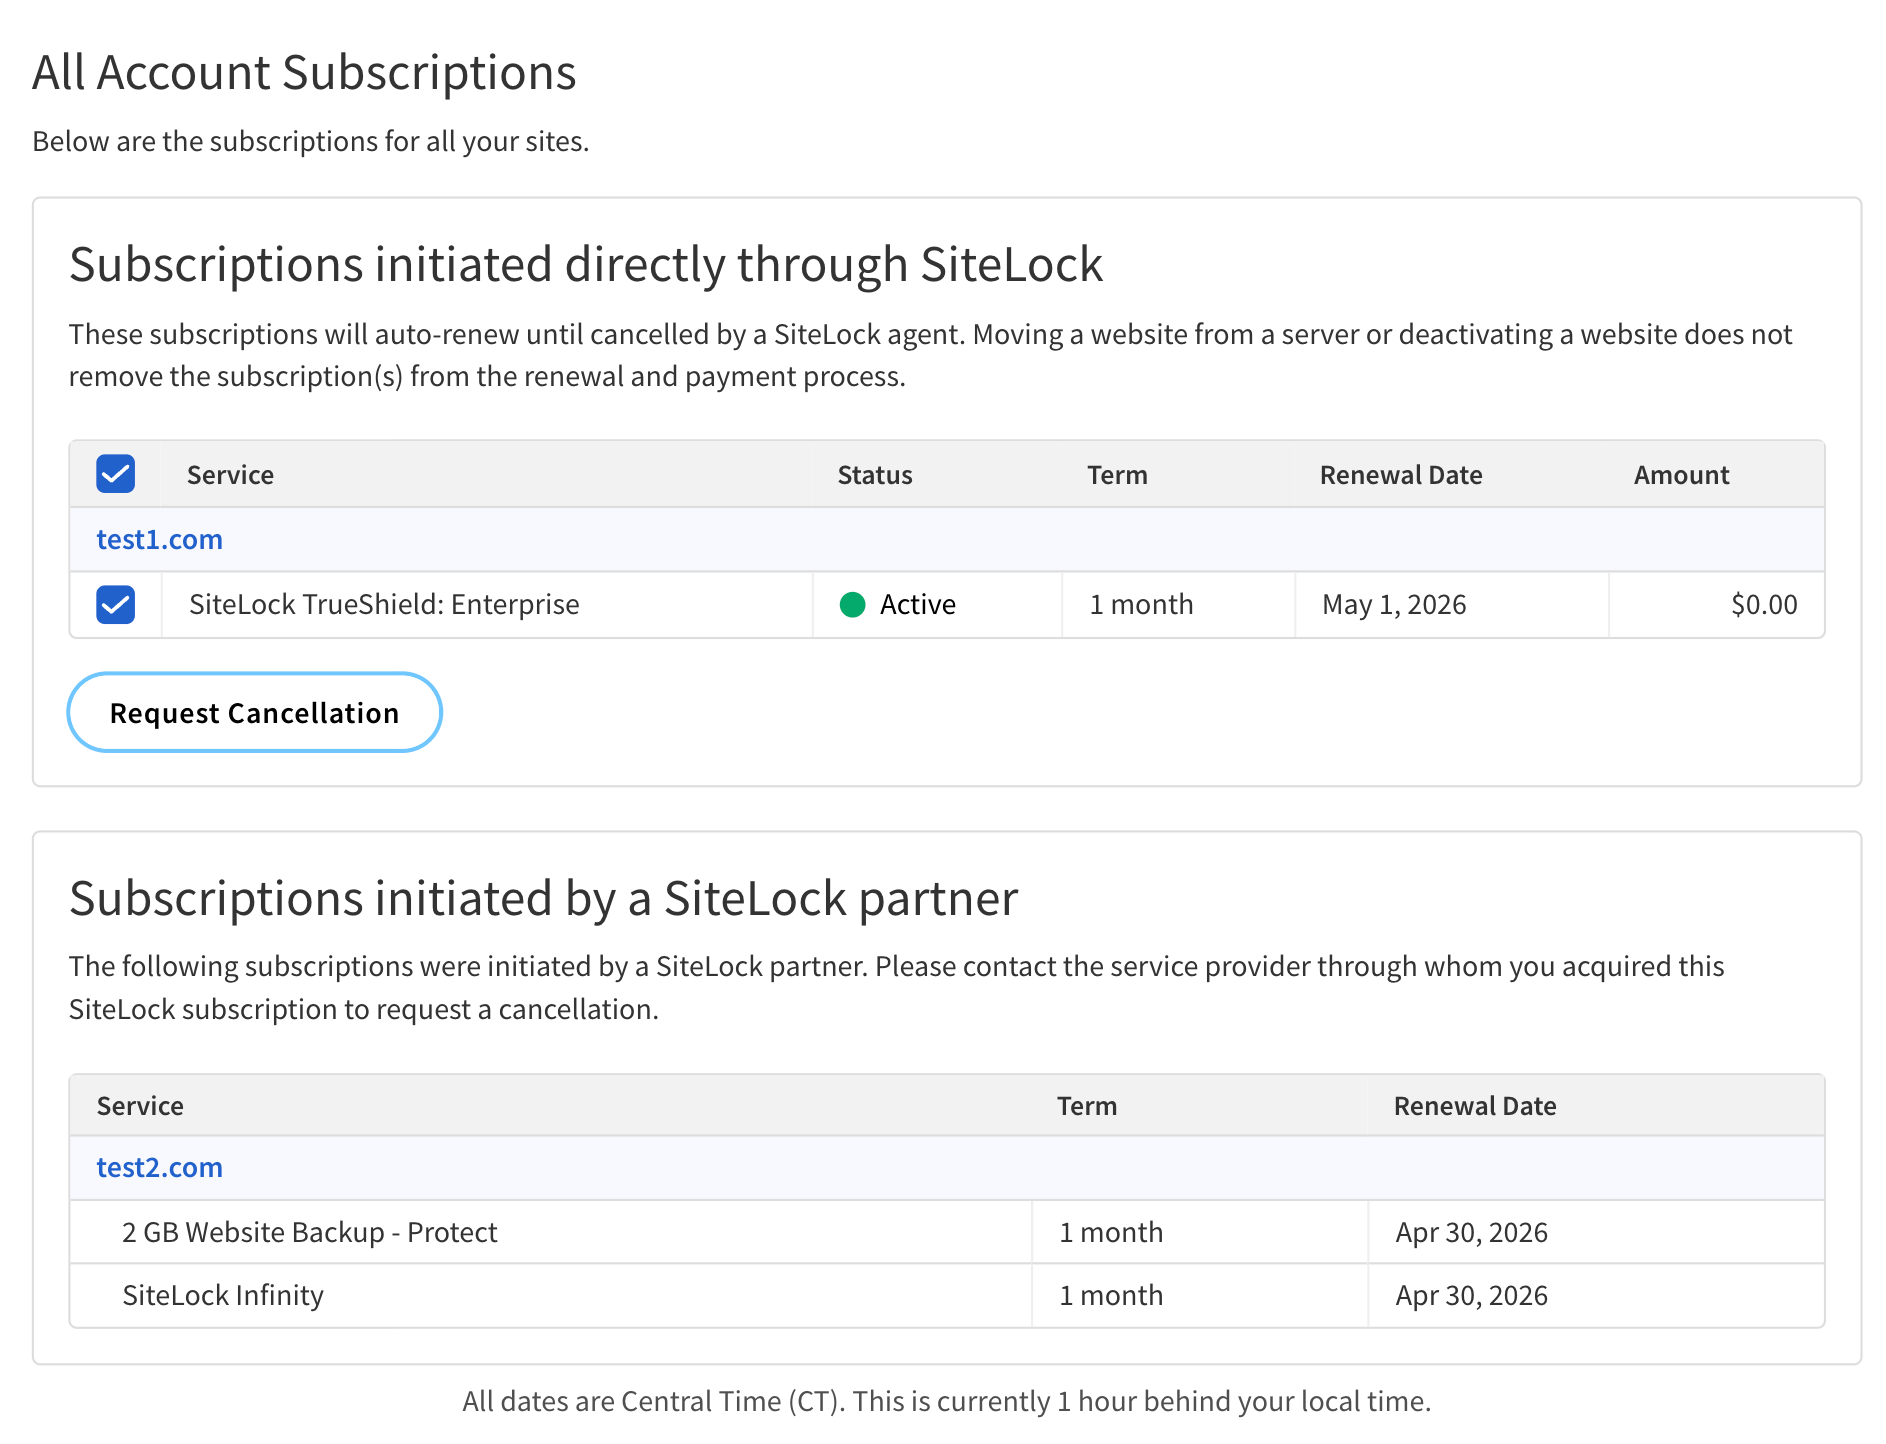Screen dimensions: 1886x1444
Task: Click Subscriptions initiated directly through SiteLock heading
Action: 585,264
